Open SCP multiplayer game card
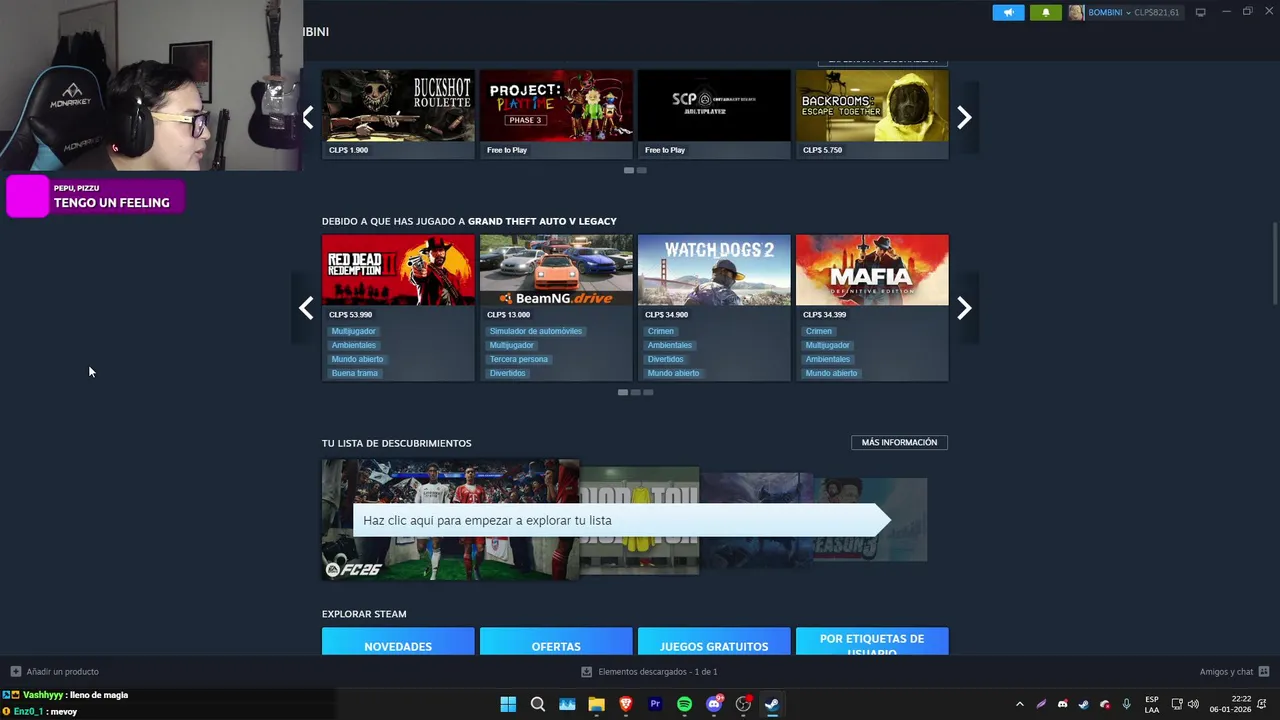 714,113
